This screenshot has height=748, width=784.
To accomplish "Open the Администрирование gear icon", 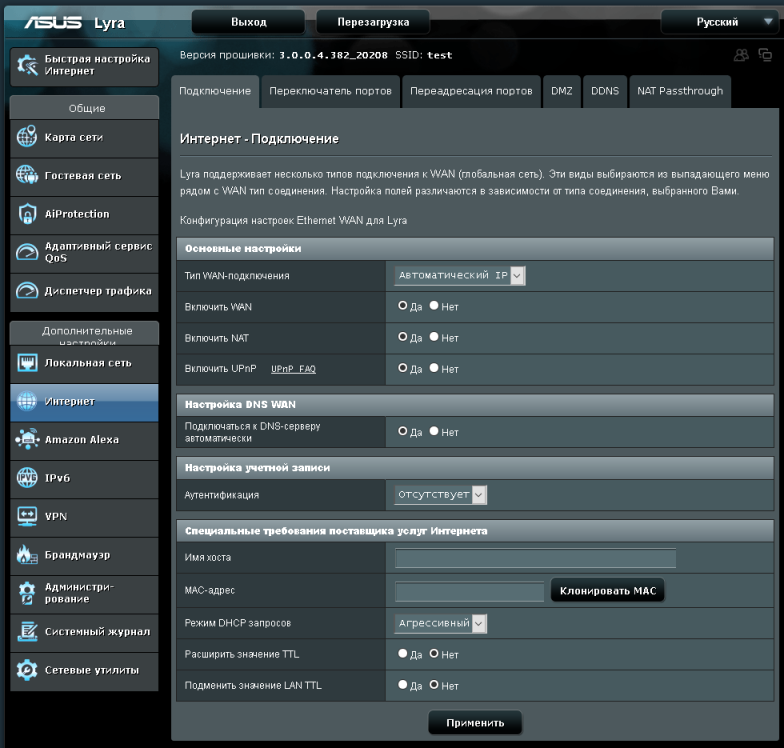I will [x=27, y=593].
